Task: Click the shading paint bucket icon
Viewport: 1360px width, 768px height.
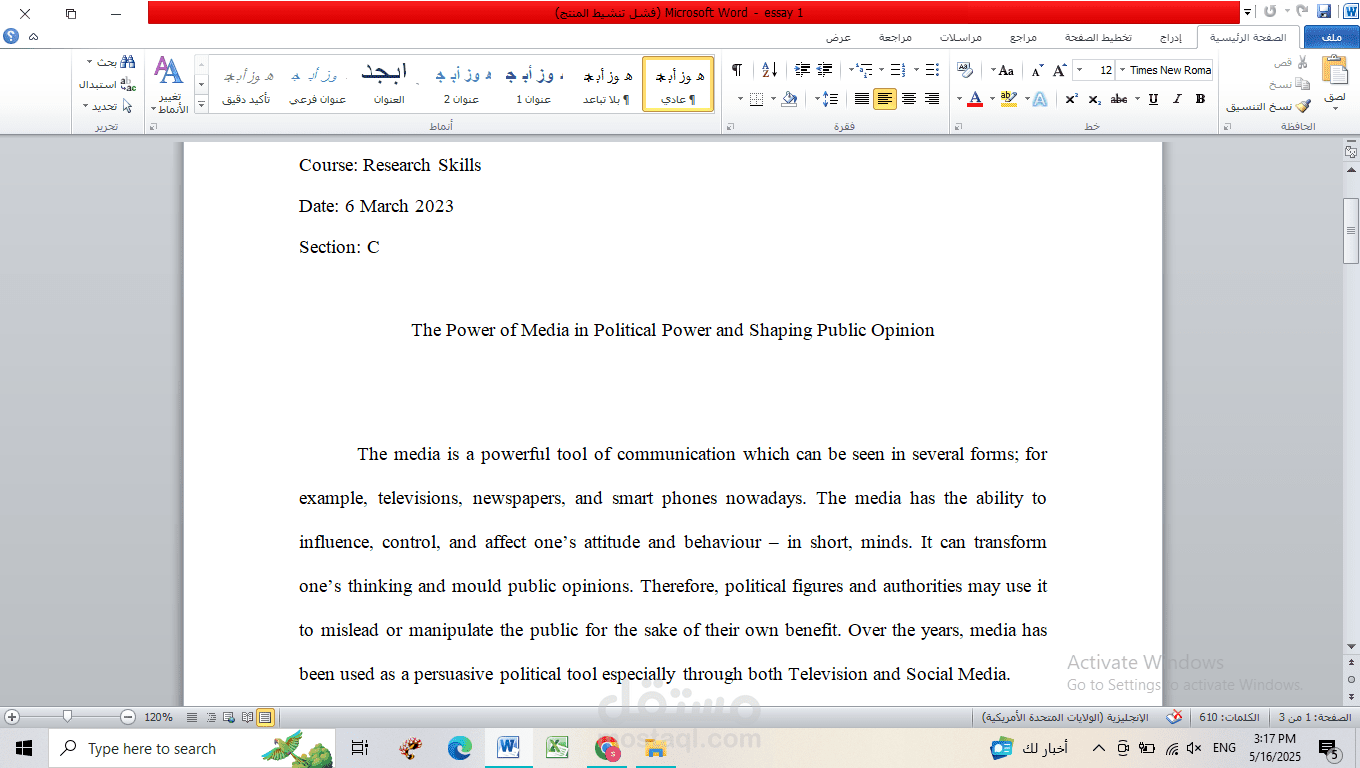Action: pyautogui.click(x=790, y=99)
